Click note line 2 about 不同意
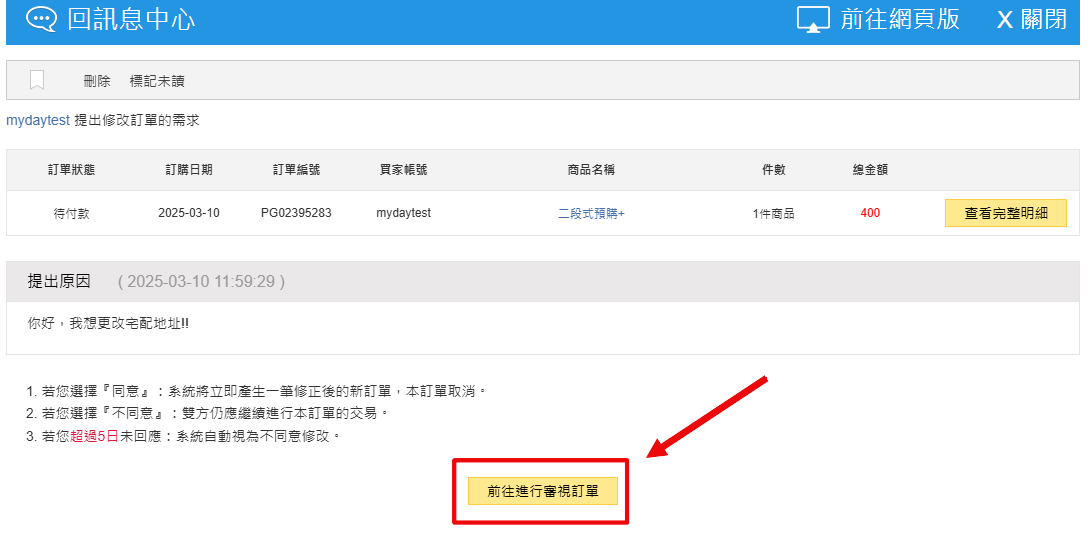The height and width of the screenshot is (538, 1090). coord(207,414)
